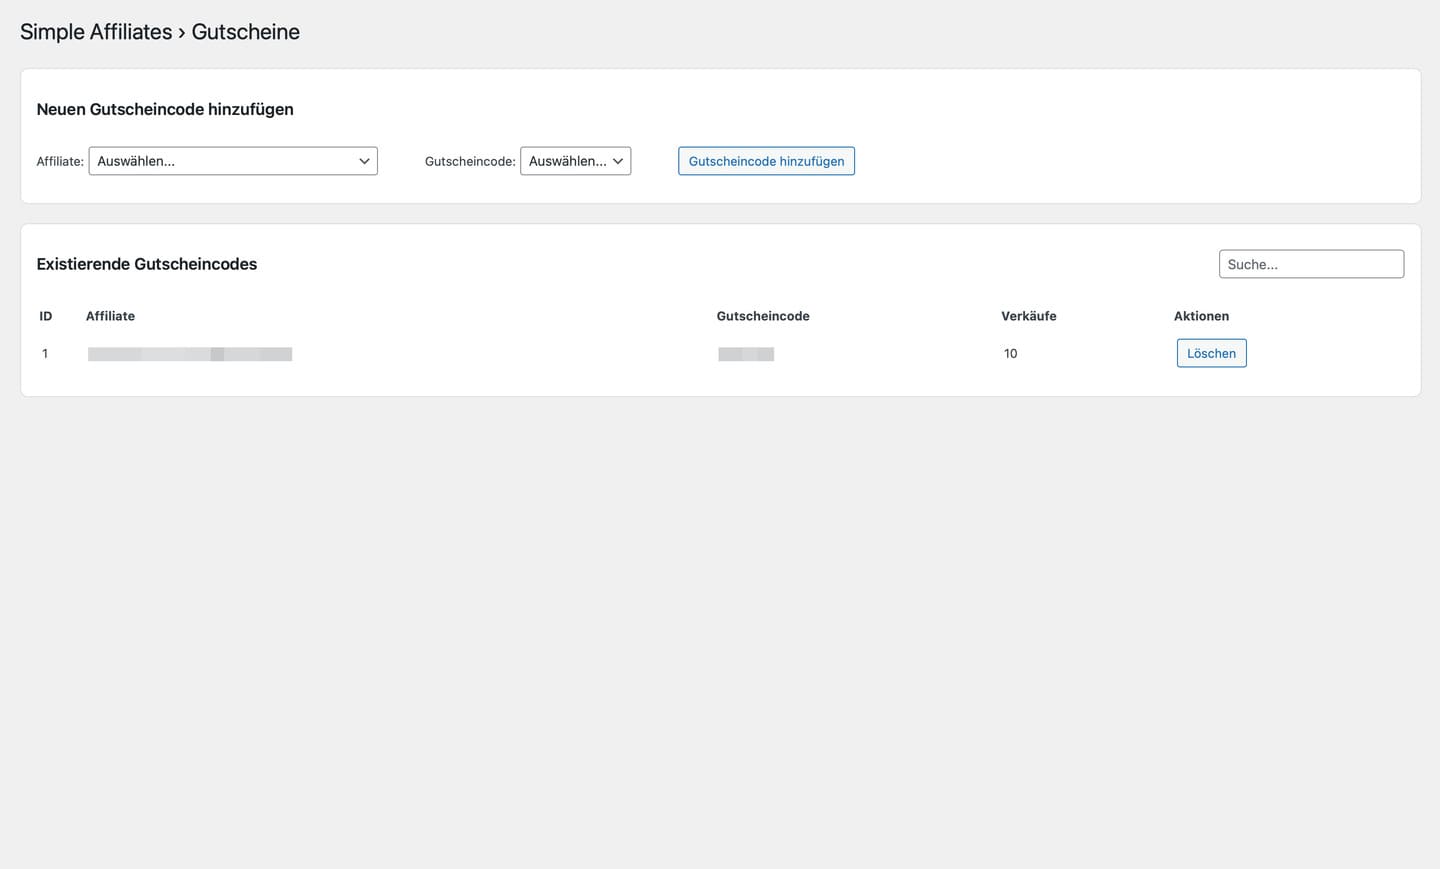Screen dimensions: 1440x869
Task: Click the ID column header
Action: [45, 316]
